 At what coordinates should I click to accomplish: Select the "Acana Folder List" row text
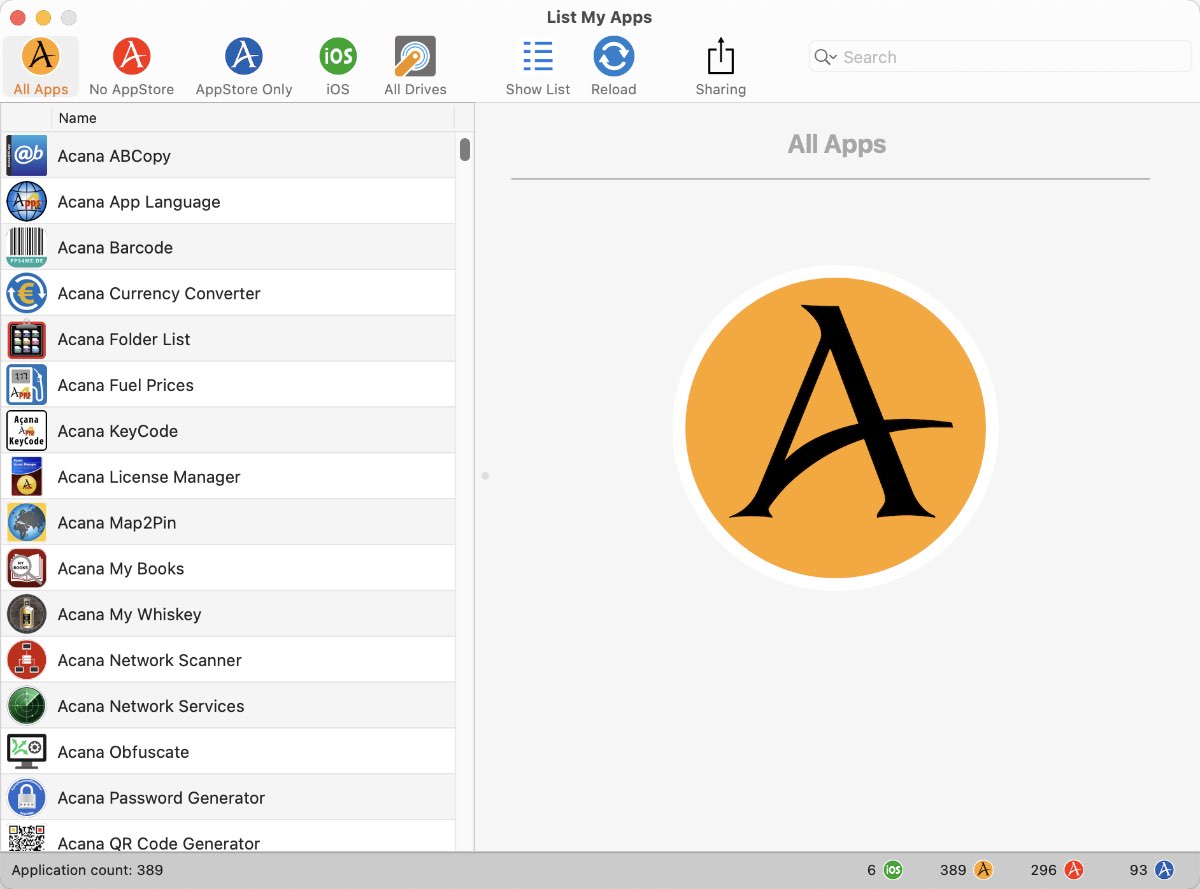124,340
